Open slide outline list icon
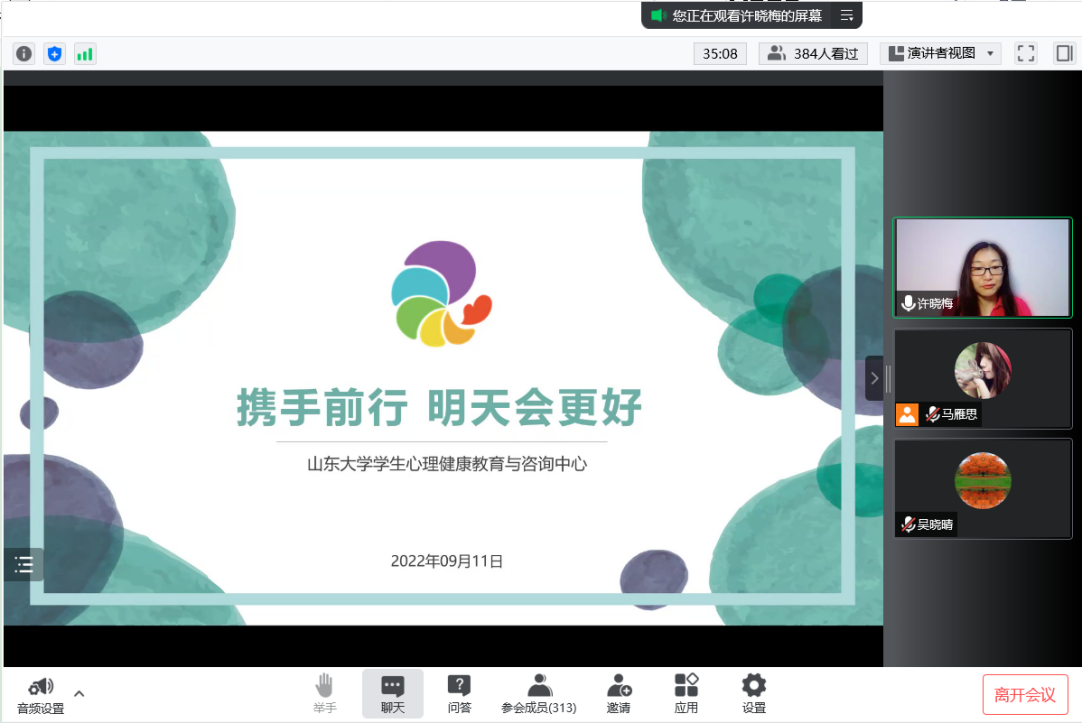 [x=24, y=564]
